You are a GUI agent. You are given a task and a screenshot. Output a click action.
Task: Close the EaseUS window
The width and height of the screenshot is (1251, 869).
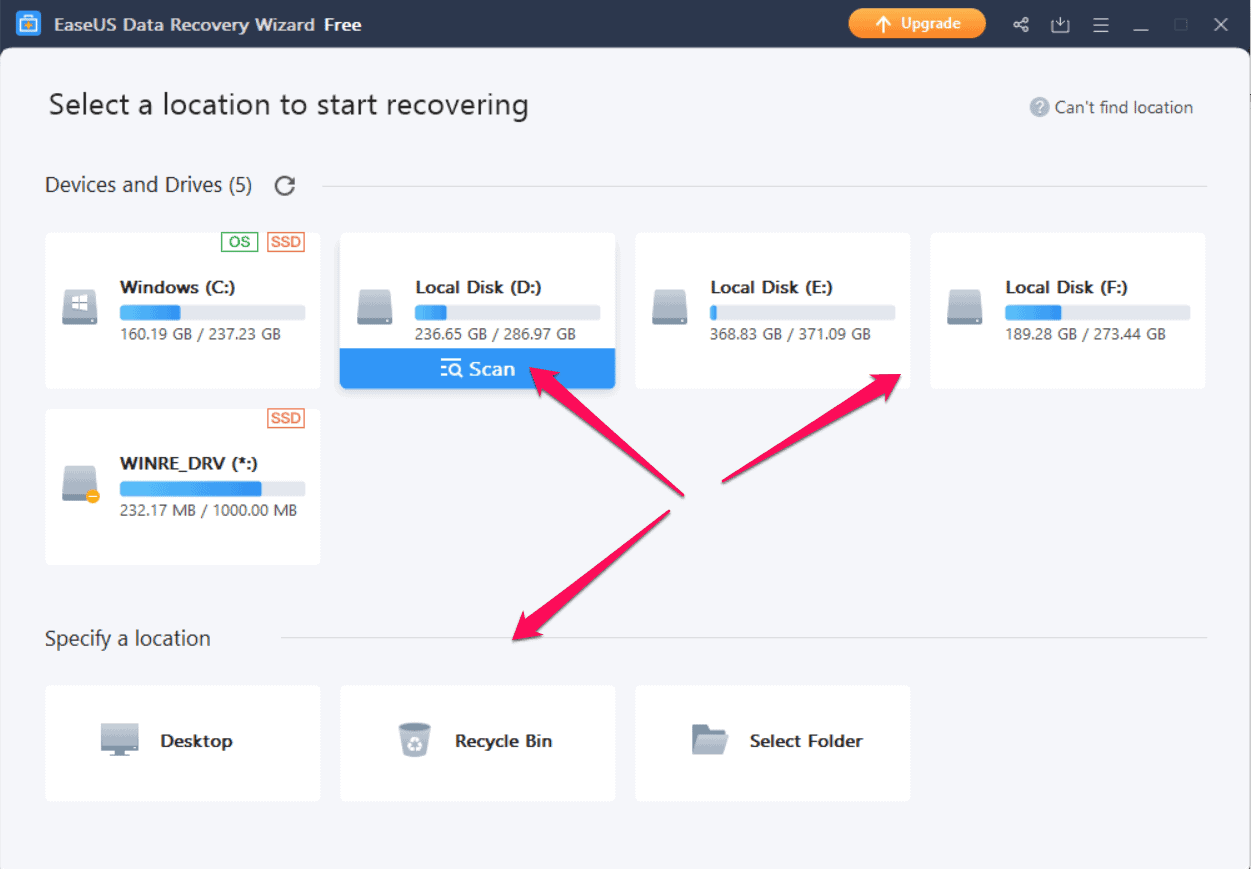point(1221,25)
